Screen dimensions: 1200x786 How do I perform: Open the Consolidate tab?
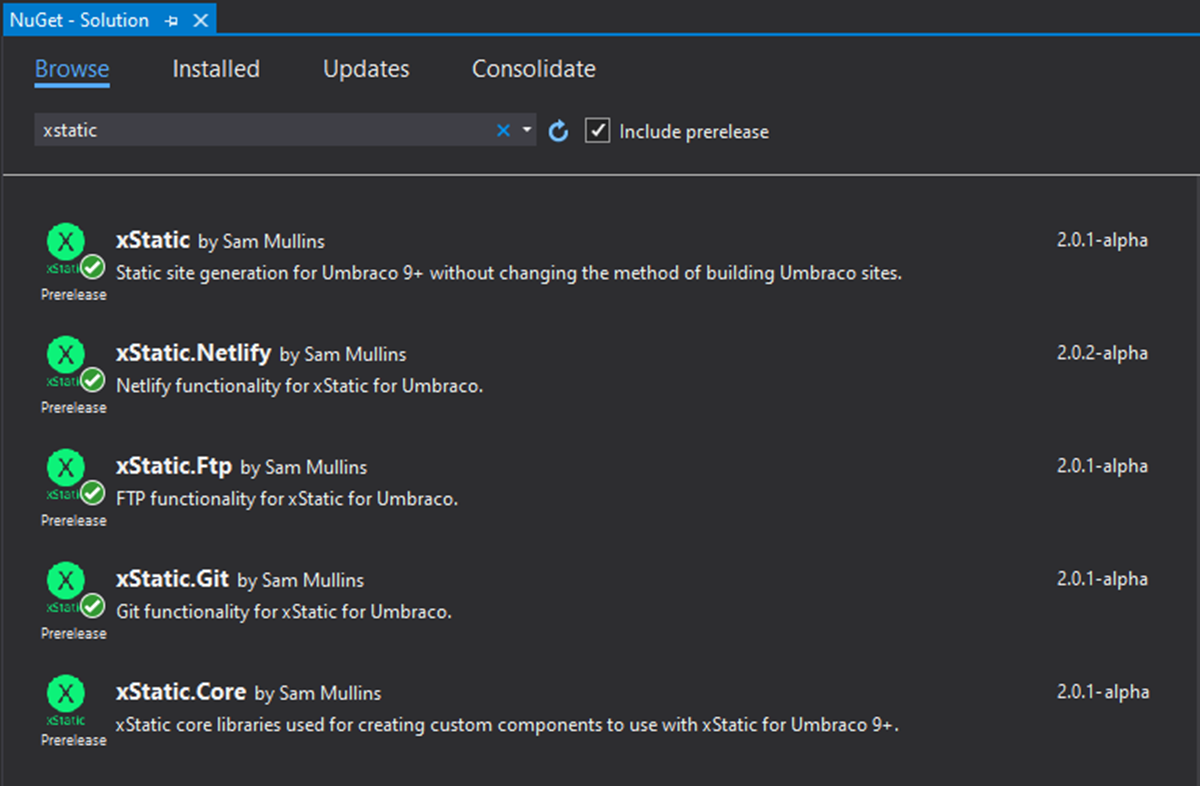coord(533,68)
